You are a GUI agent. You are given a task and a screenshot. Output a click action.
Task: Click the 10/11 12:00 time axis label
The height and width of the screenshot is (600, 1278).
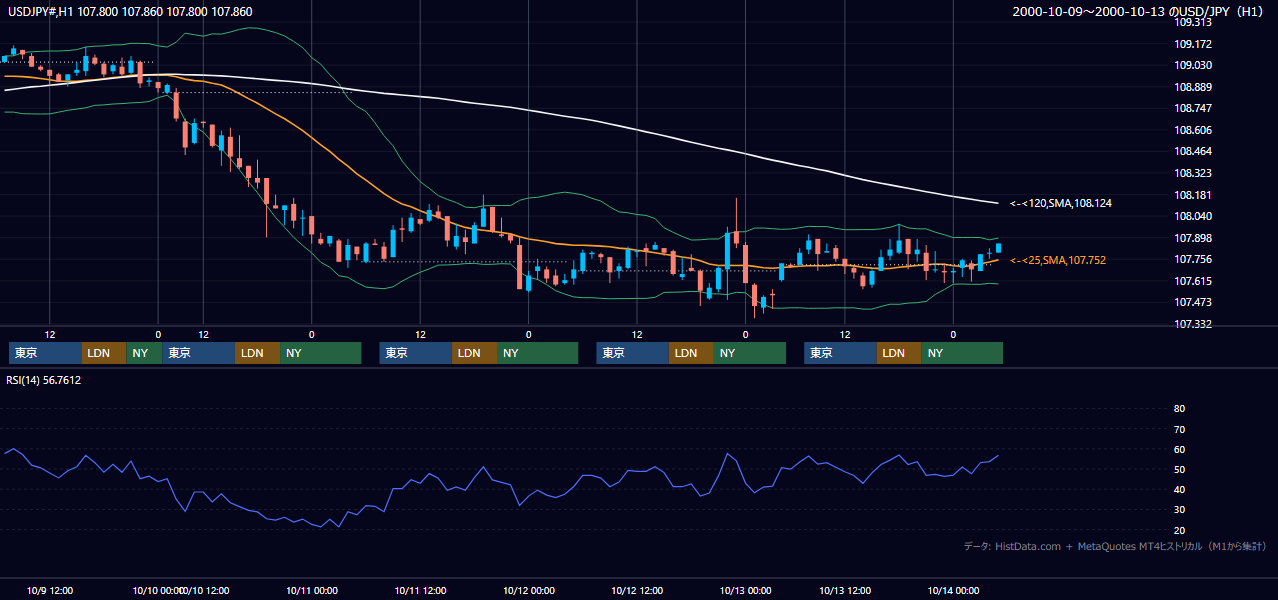(x=420, y=590)
